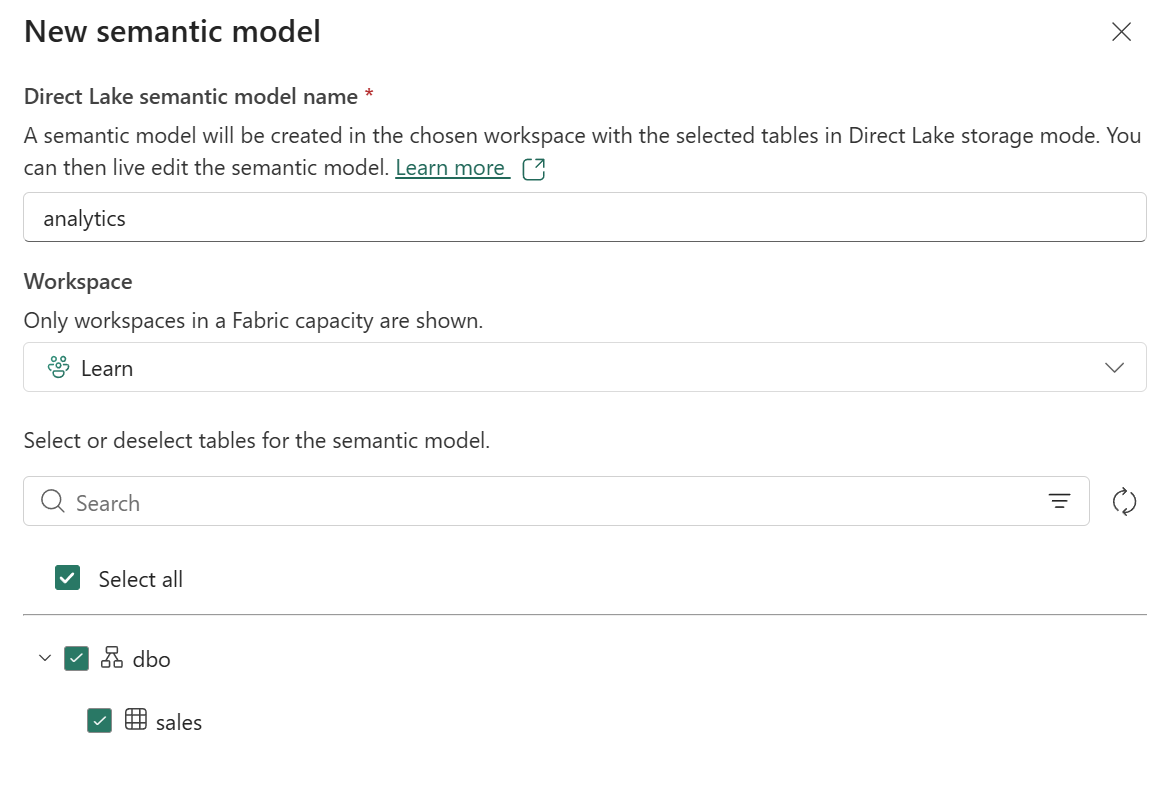Open the Learn more link

pos(452,167)
